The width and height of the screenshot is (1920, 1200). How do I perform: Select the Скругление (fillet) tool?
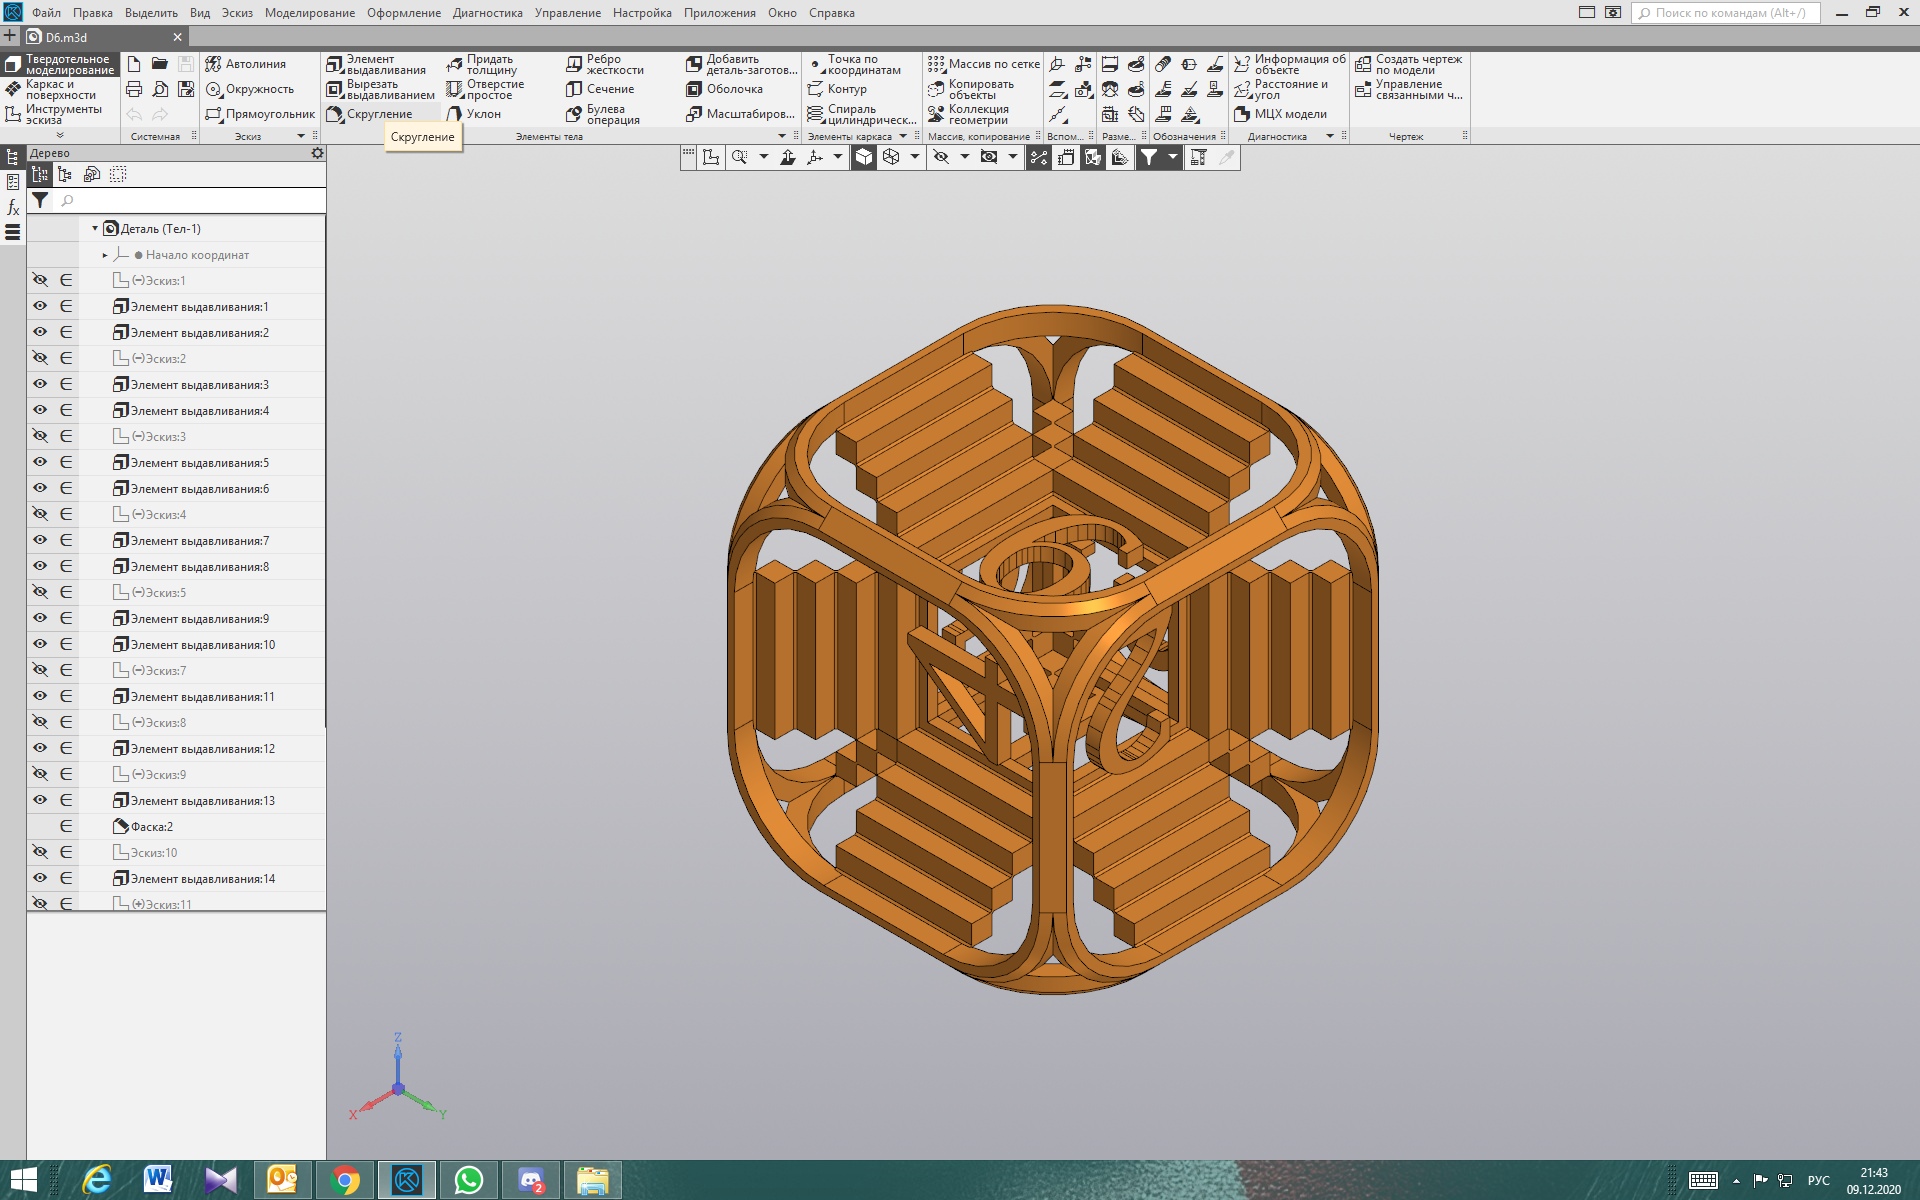coord(370,114)
